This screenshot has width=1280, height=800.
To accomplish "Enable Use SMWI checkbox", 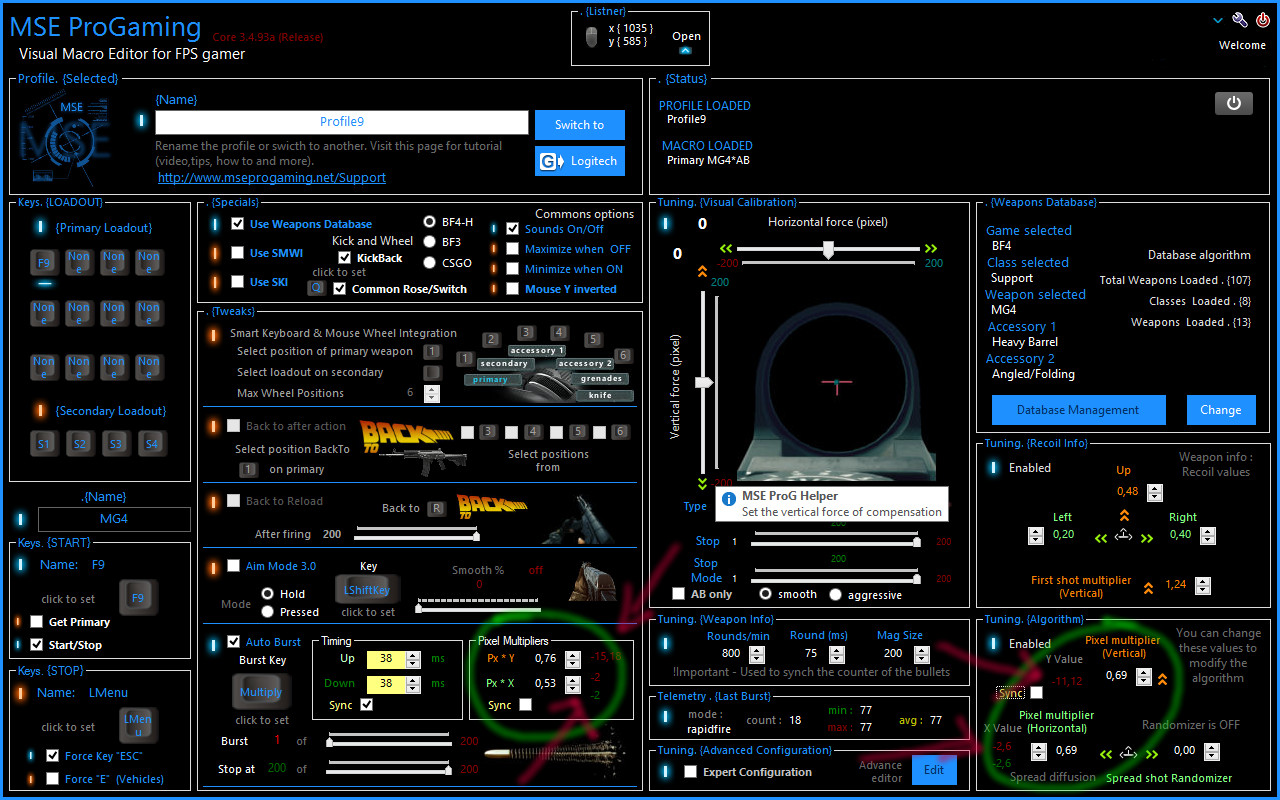I will click(x=237, y=253).
